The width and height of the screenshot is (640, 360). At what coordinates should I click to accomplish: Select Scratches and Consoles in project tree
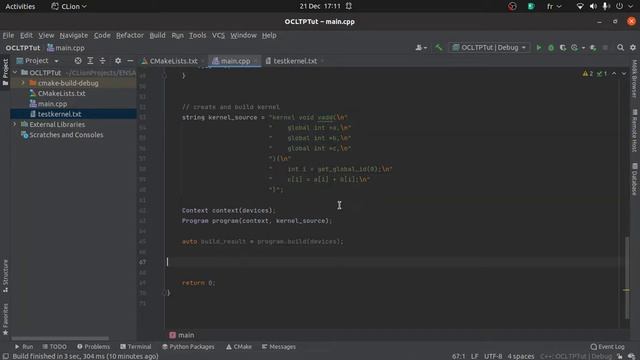[62, 135]
